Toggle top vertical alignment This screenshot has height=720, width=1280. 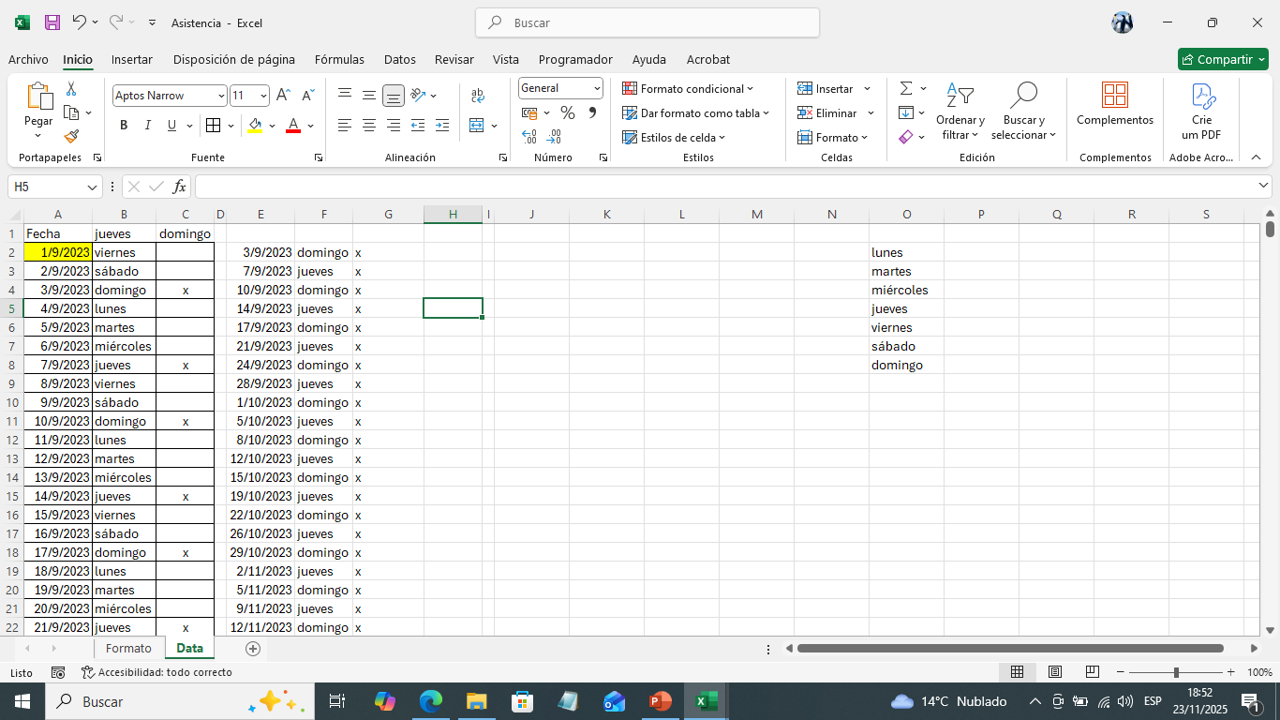(345, 95)
